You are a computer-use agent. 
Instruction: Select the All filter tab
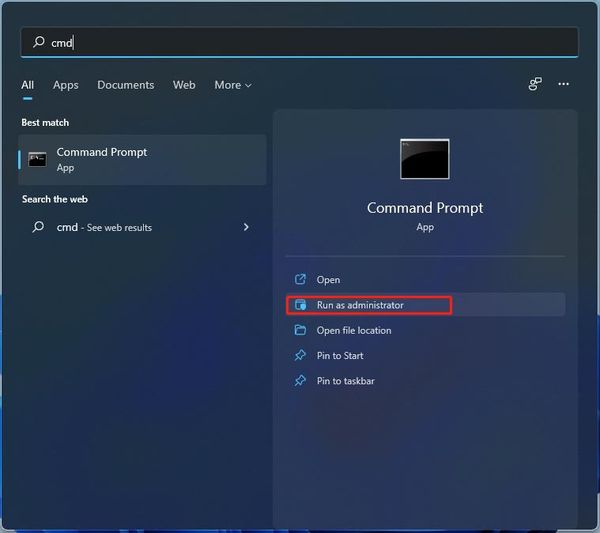(x=28, y=85)
